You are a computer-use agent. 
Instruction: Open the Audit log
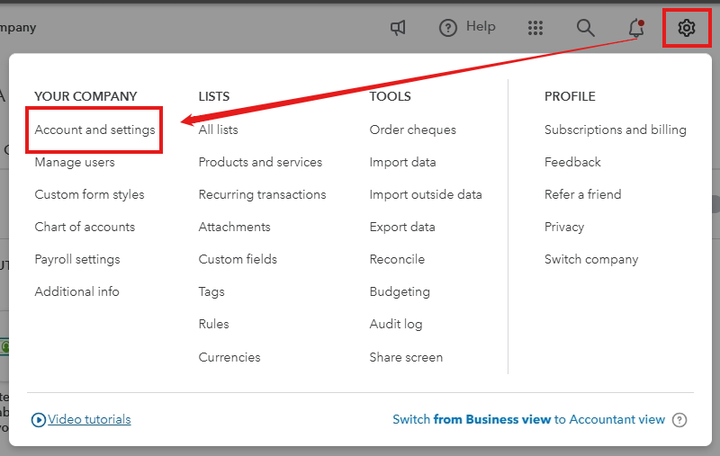(396, 324)
